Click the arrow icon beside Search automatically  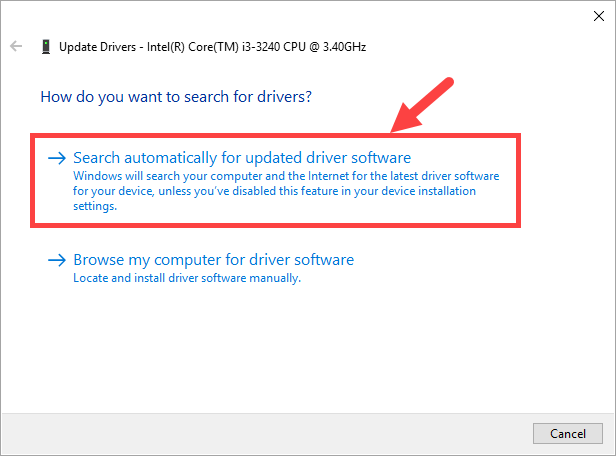57,158
